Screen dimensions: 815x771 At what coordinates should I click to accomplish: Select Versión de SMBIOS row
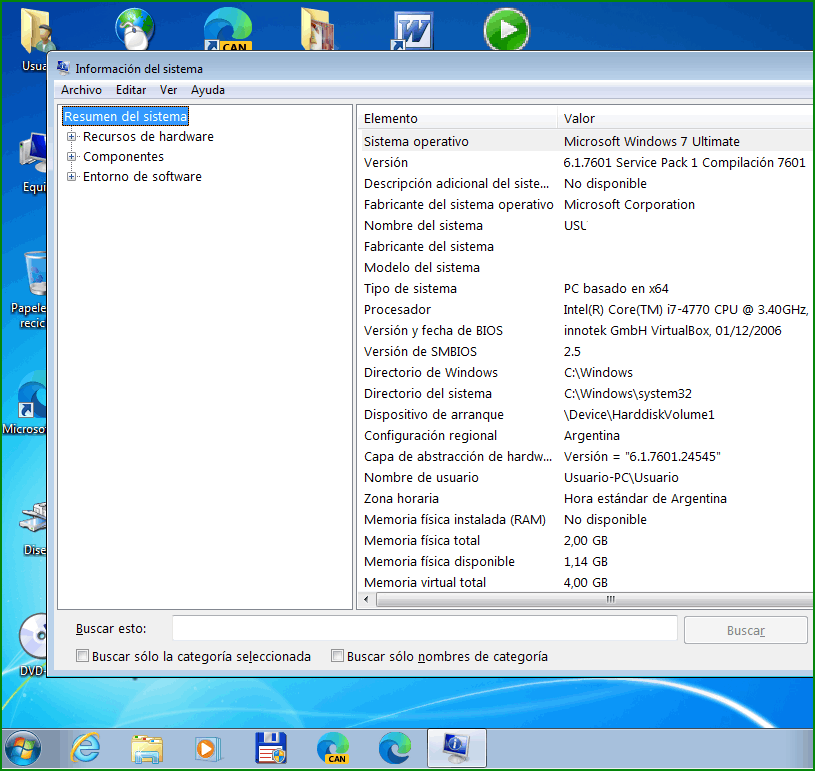point(587,351)
